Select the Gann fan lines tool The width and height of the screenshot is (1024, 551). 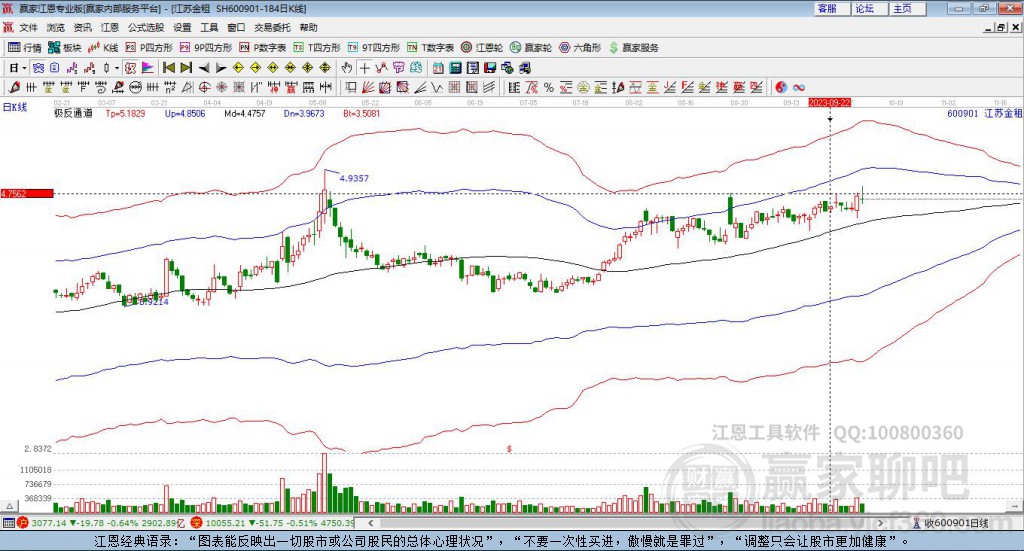369,87
